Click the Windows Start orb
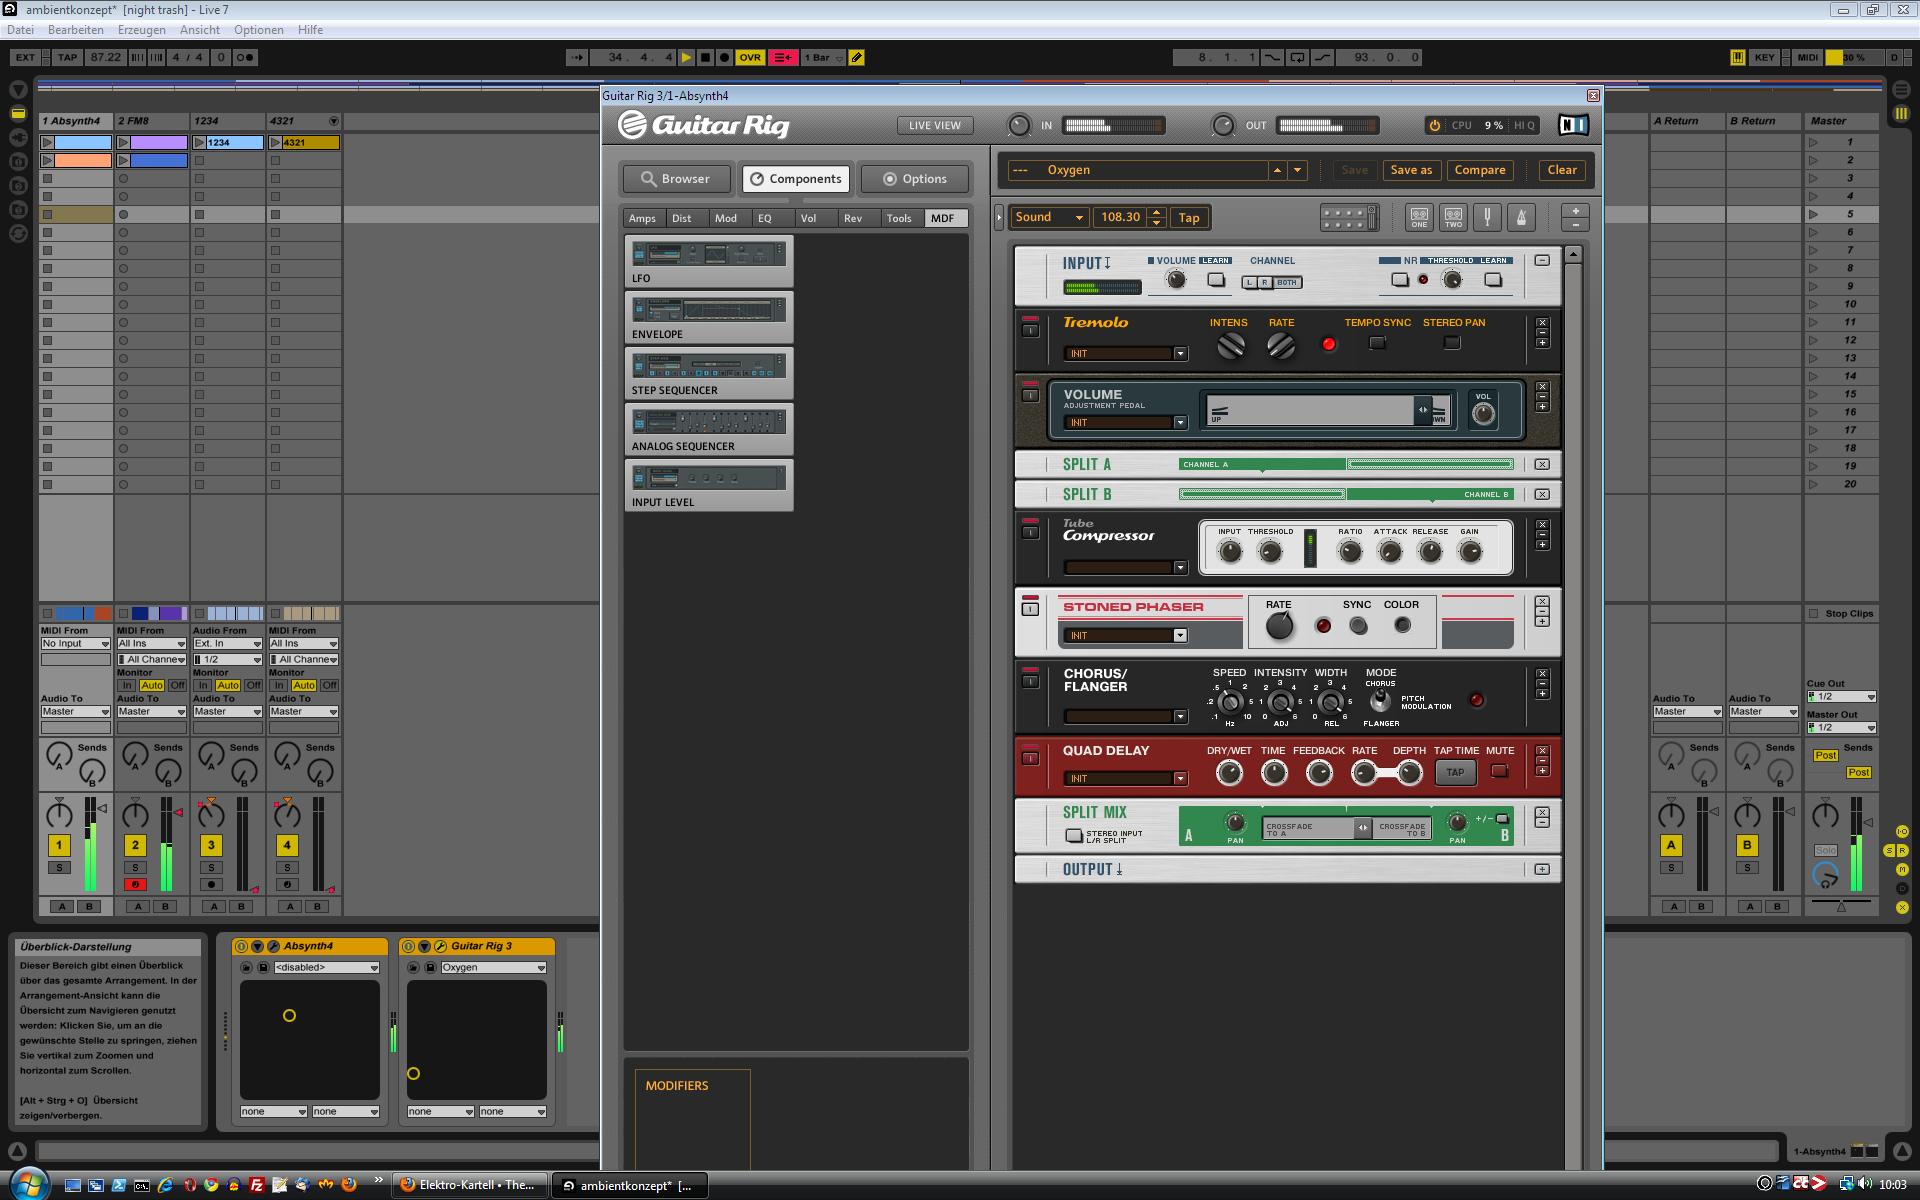The height and width of the screenshot is (1200, 1920). [28, 1184]
